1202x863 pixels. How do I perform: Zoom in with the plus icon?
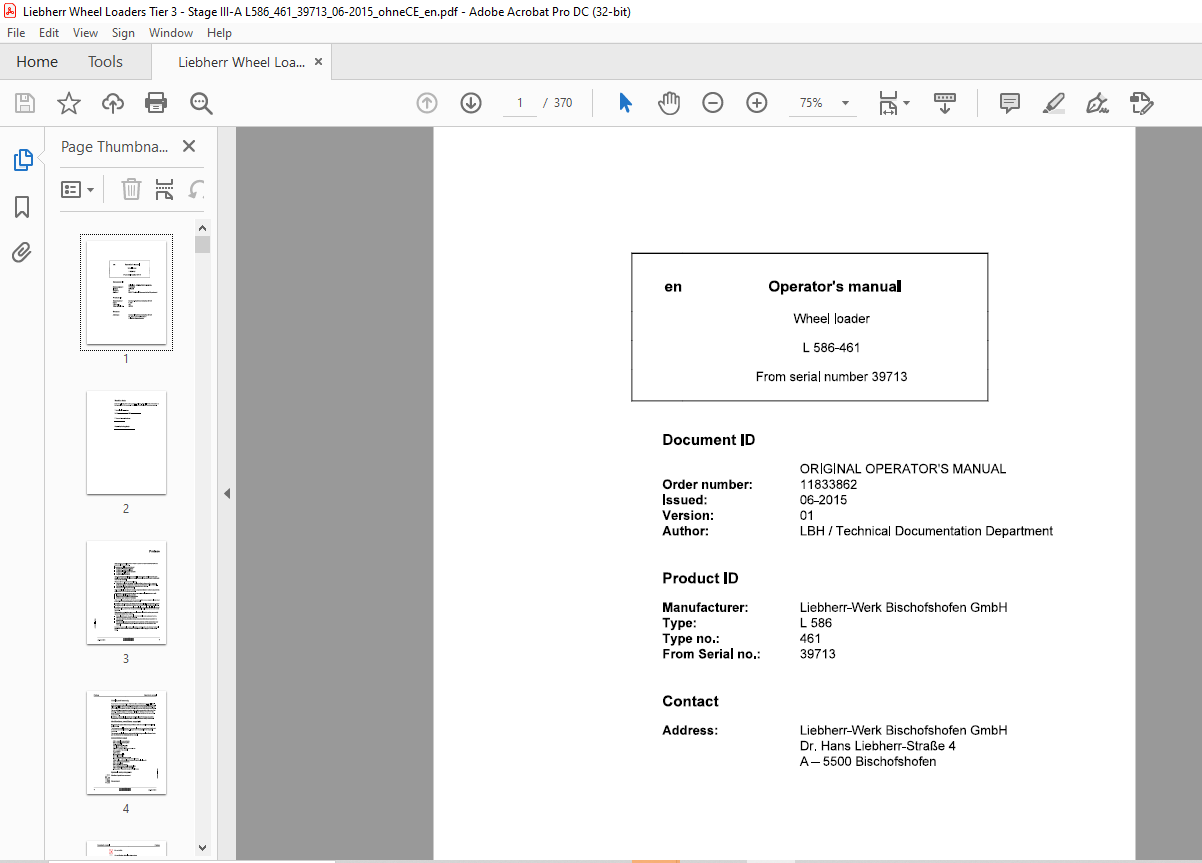pos(757,103)
